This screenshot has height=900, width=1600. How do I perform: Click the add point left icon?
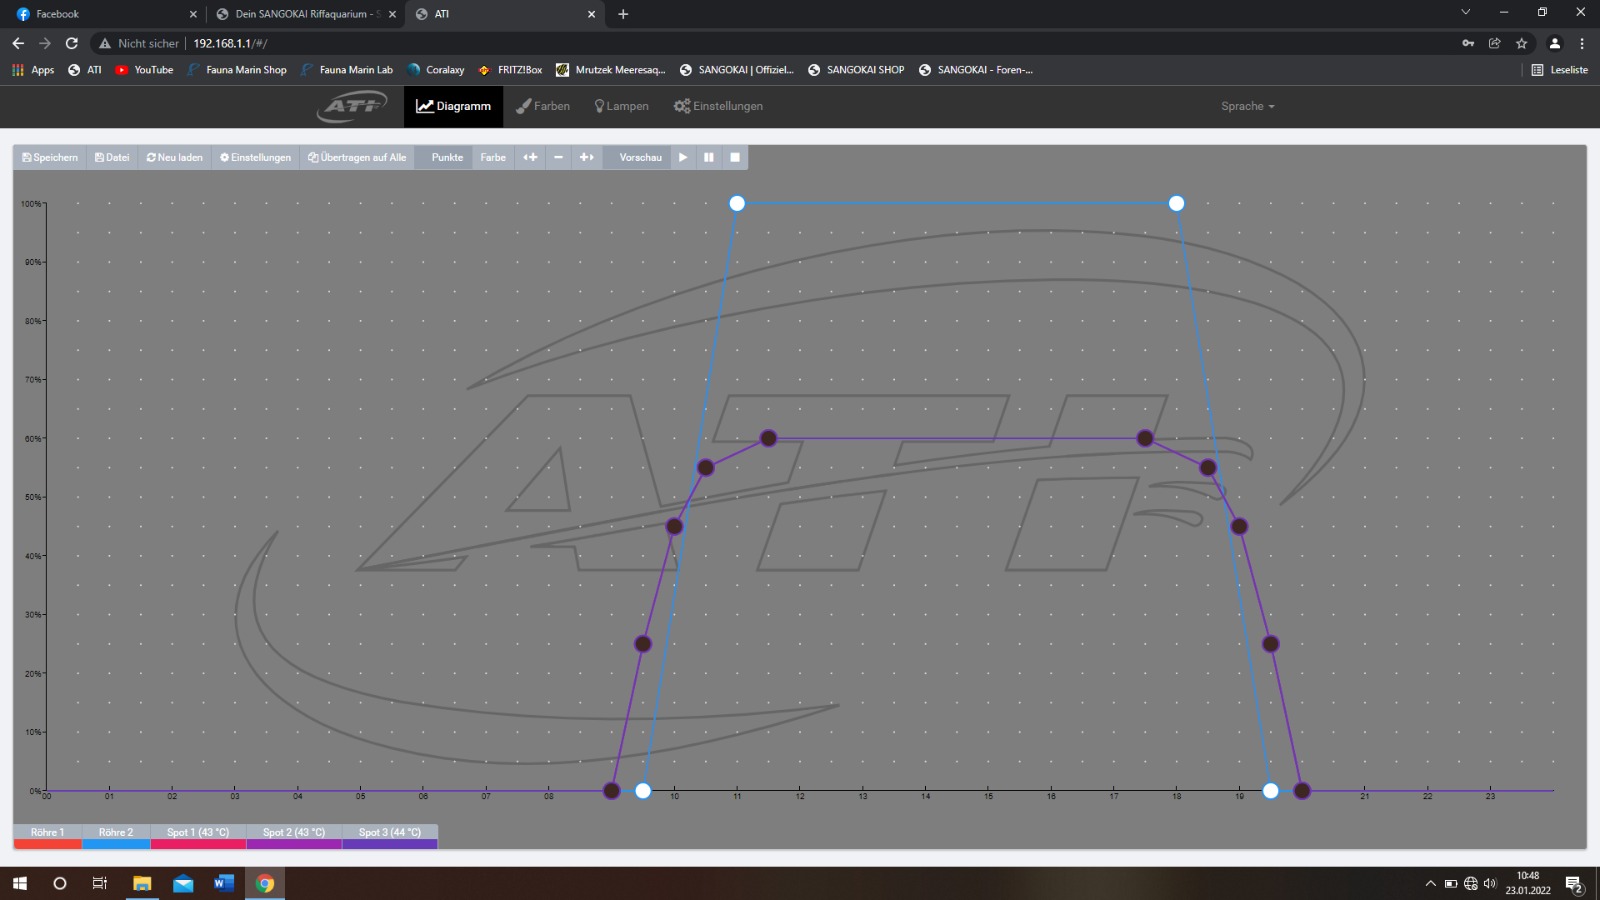click(530, 157)
